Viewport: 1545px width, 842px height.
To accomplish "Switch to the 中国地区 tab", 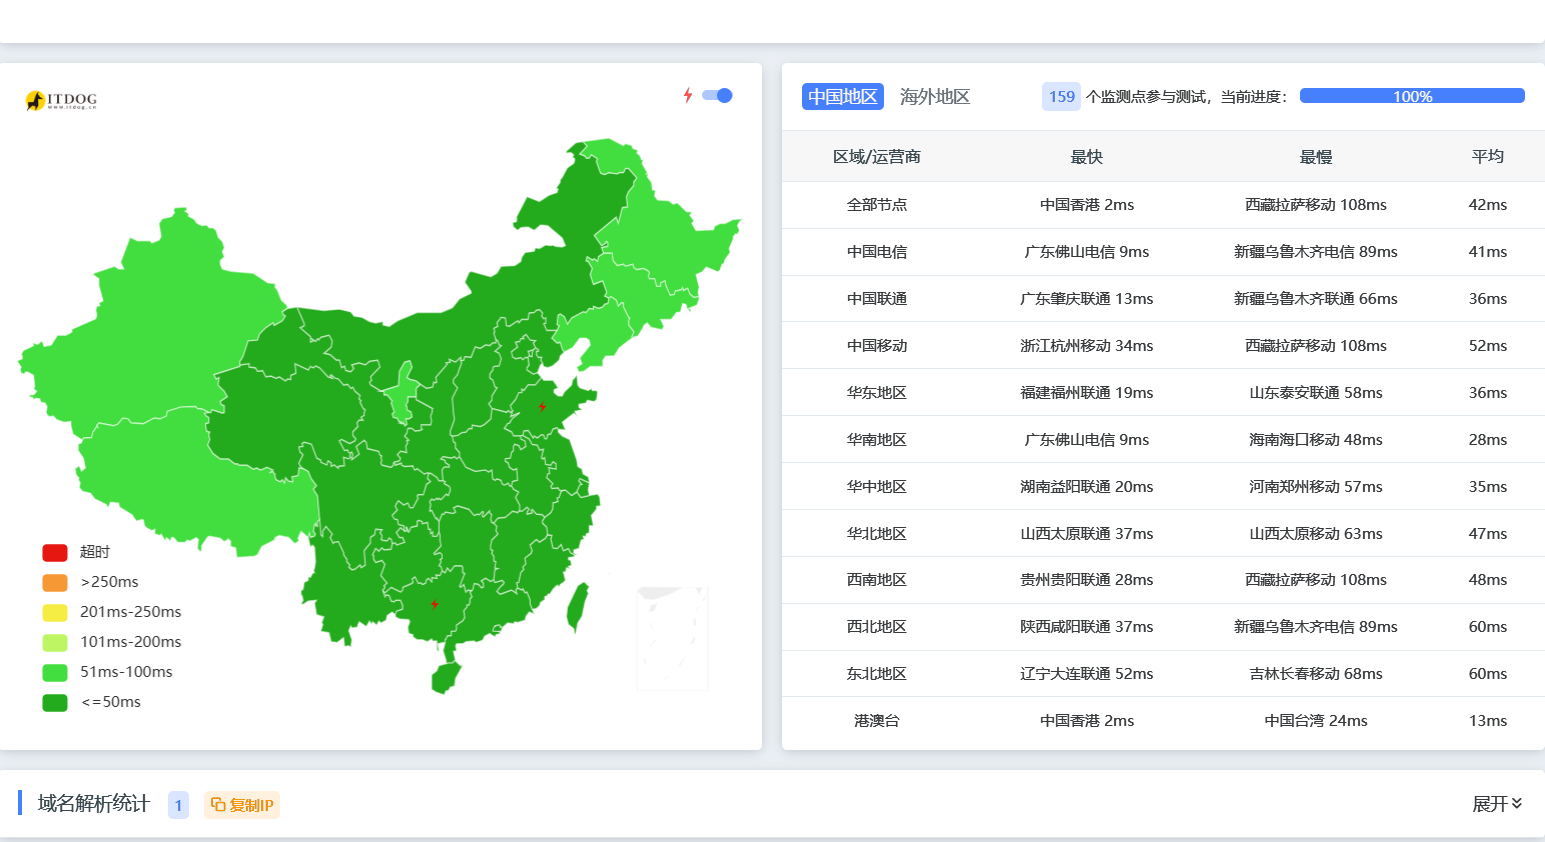I will point(842,97).
